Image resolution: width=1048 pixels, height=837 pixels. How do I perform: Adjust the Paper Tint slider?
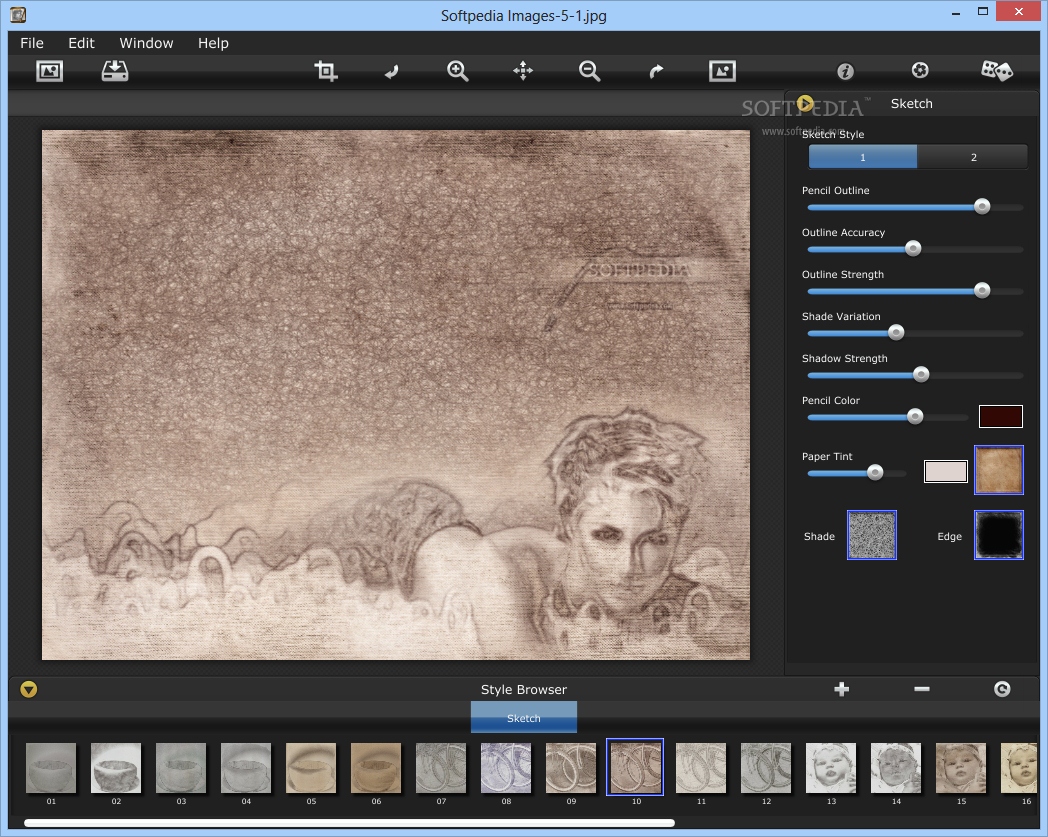click(x=875, y=473)
